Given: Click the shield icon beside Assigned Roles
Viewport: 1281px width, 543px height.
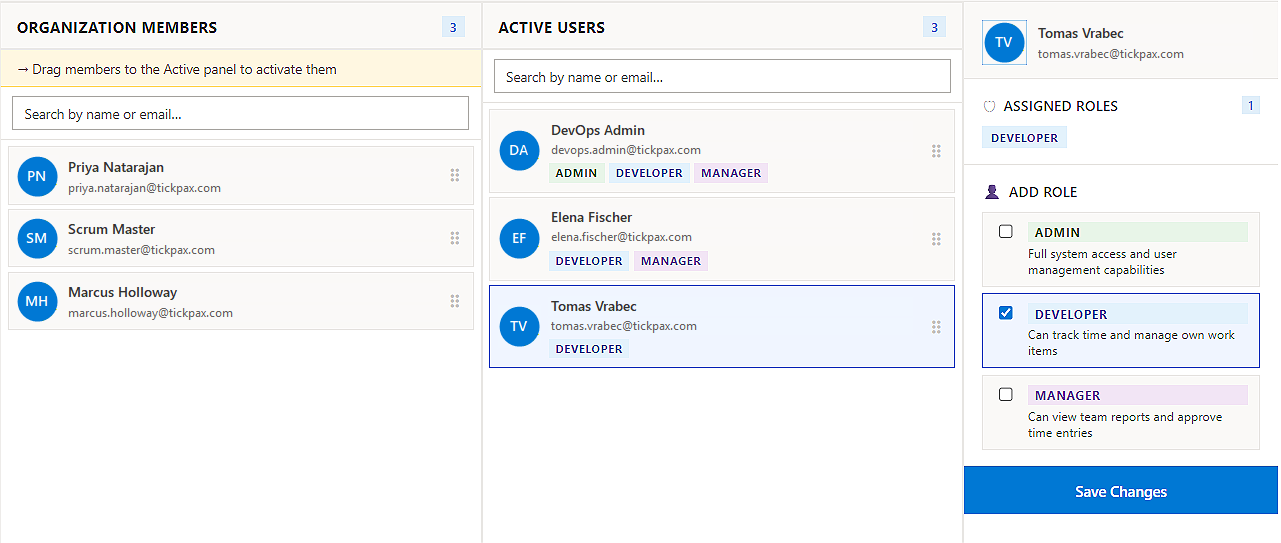Looking at the screenshot, I should coord(990,106).
